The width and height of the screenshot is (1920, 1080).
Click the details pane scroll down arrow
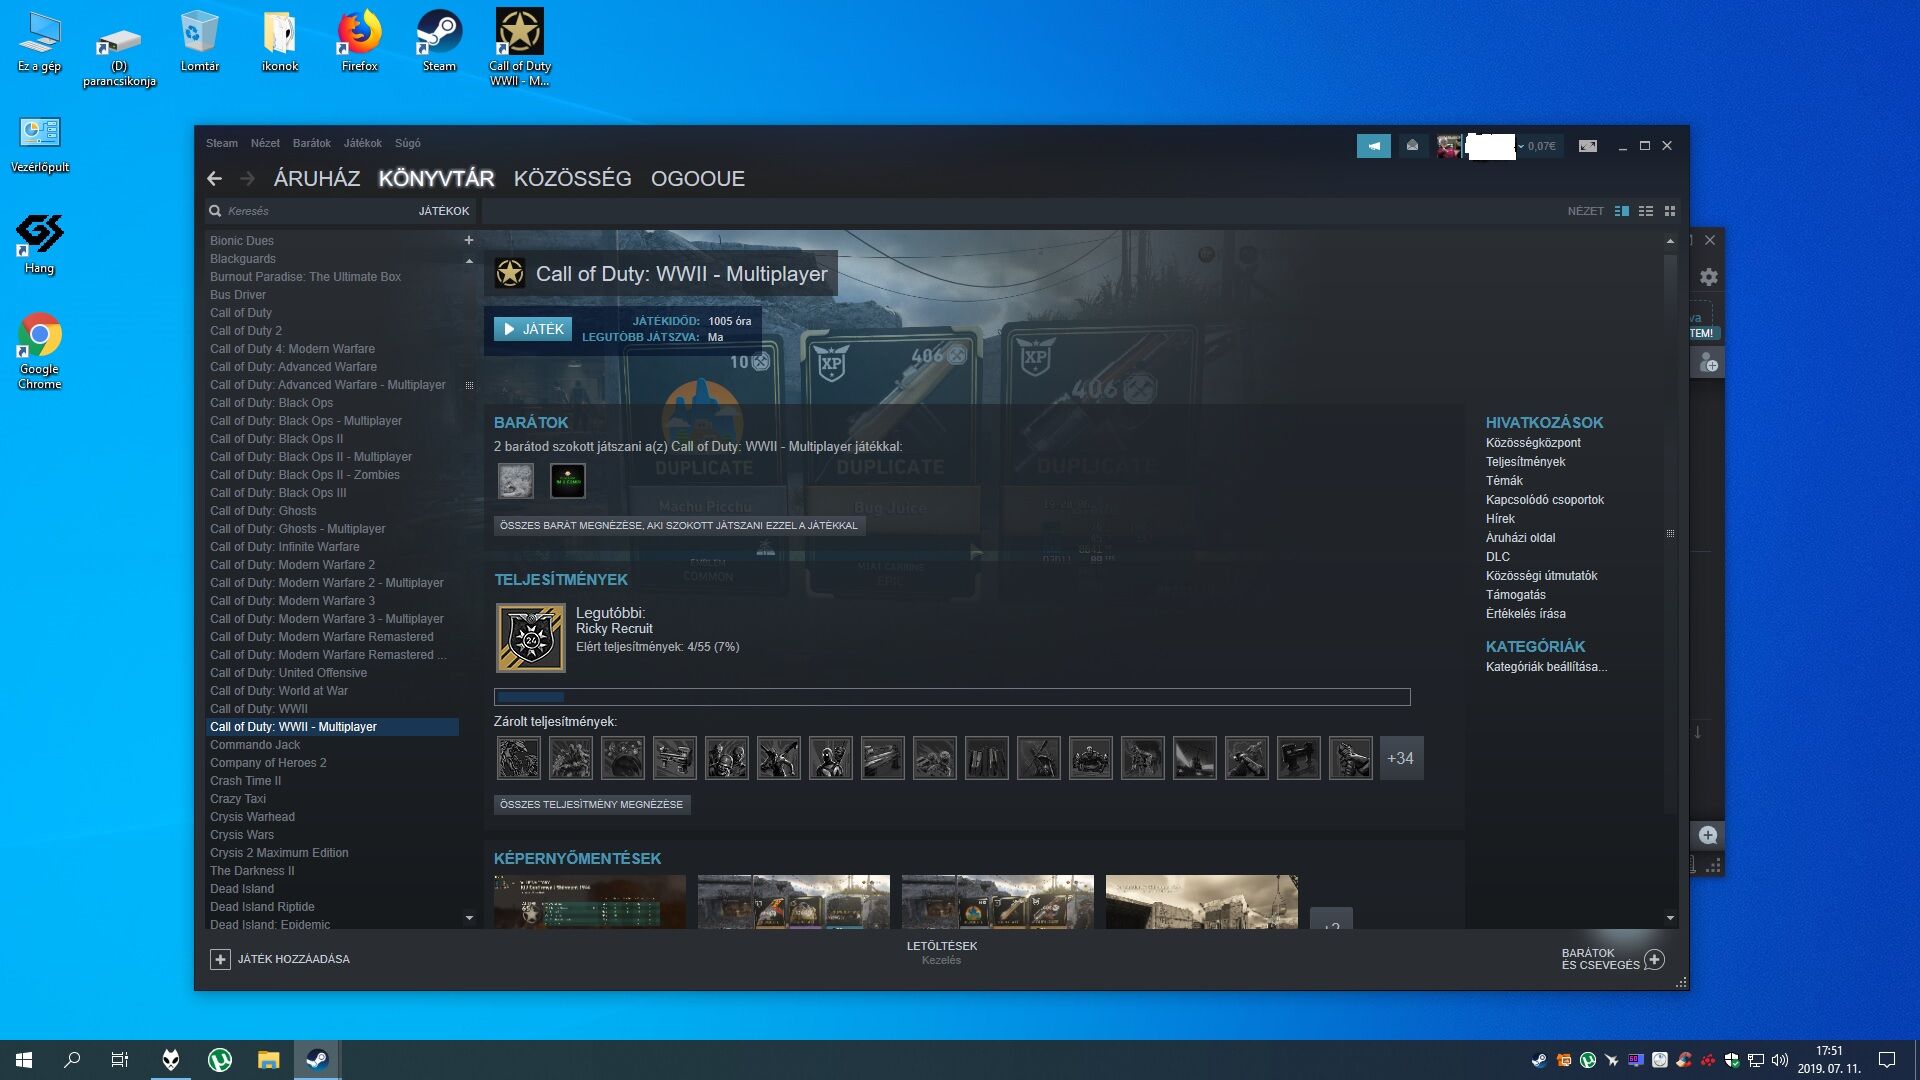(x=1670, y=918)
